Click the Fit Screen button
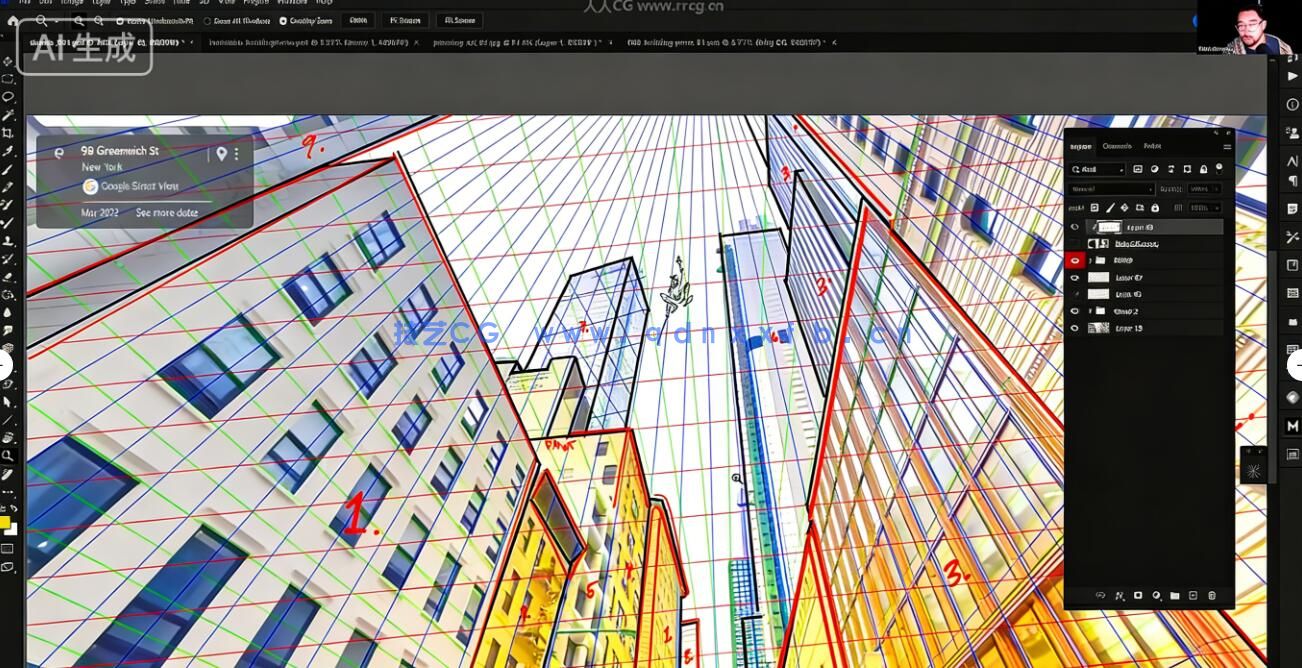This screenshot has height=668, width=1302. 405,20
